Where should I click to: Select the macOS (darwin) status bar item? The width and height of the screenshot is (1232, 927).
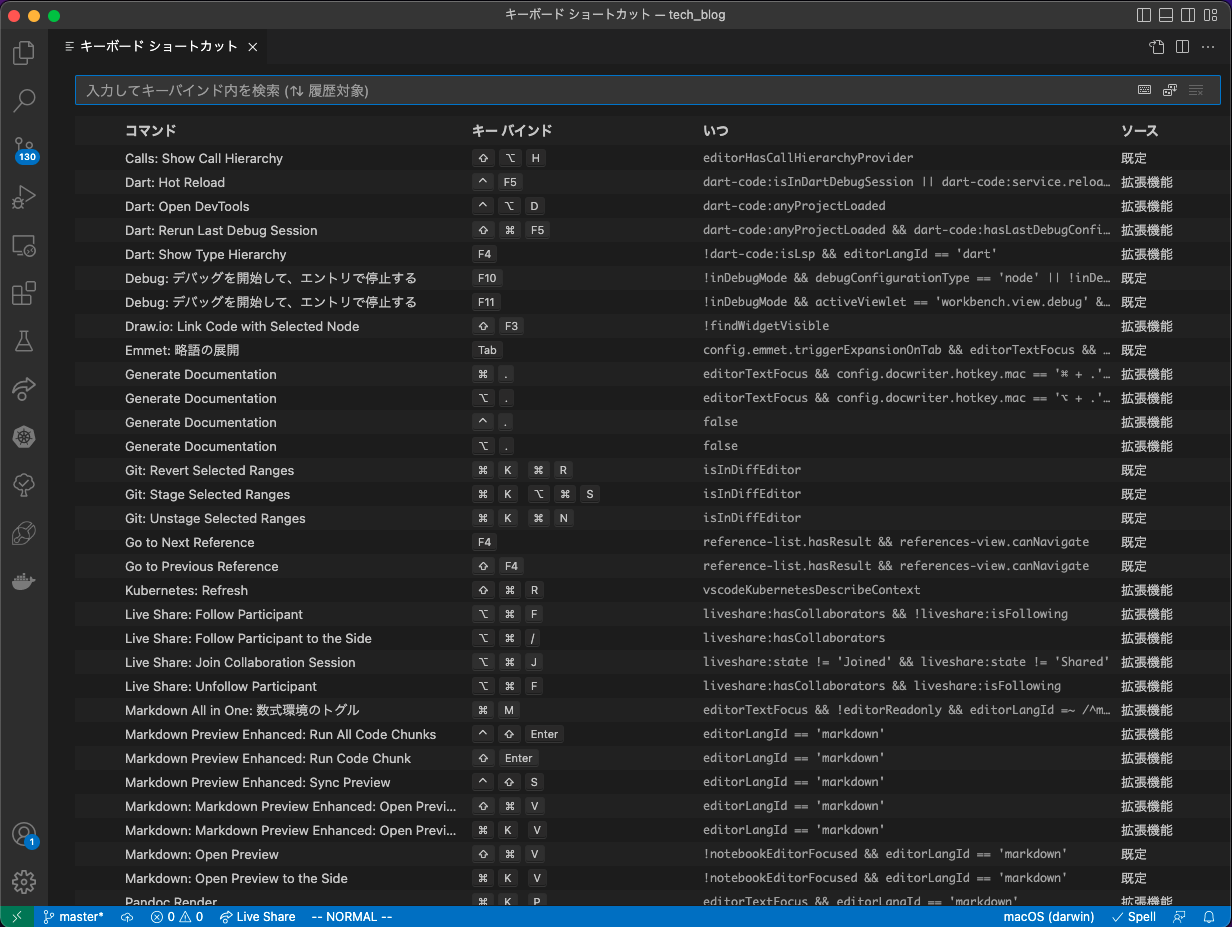[x=1048, y=916]
